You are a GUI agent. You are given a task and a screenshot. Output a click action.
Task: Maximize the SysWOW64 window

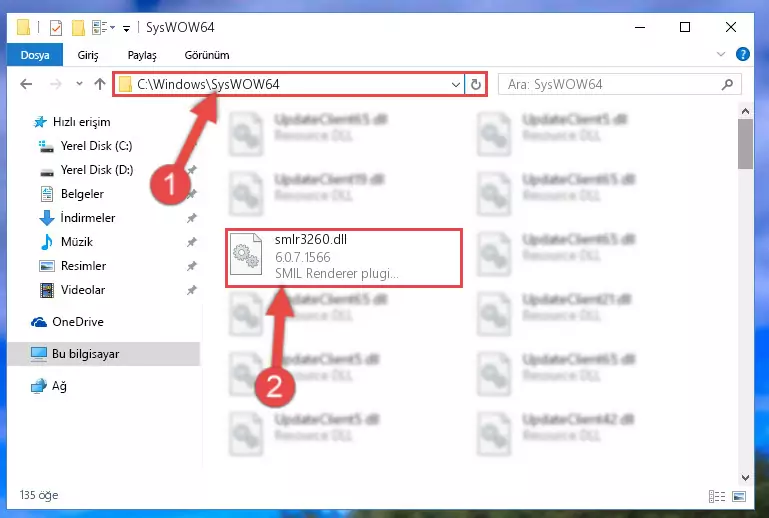pos(685,27)
